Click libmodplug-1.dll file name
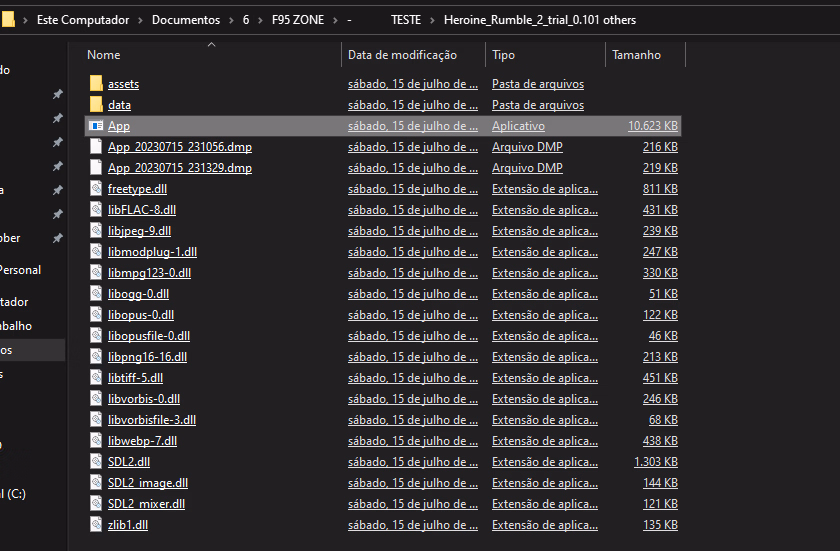The width and height of the screenshot is (840, 551). point(152,252)
